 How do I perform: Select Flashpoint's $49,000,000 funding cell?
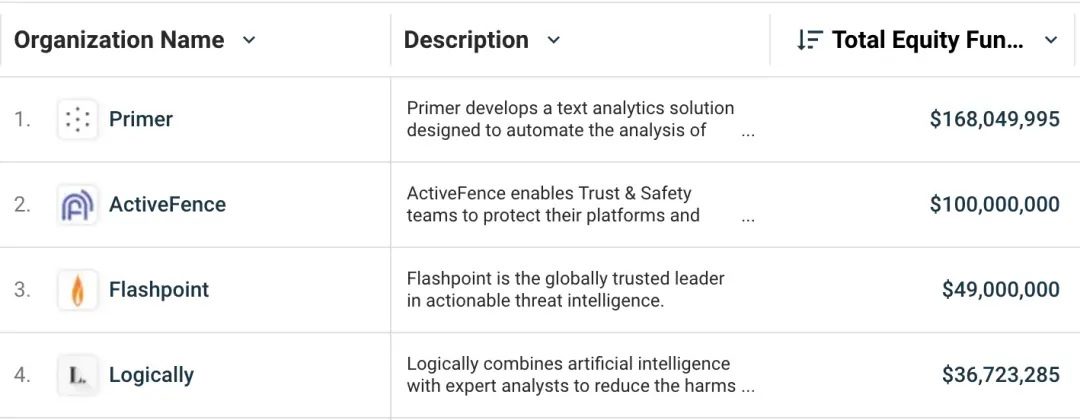[1000, 290]
